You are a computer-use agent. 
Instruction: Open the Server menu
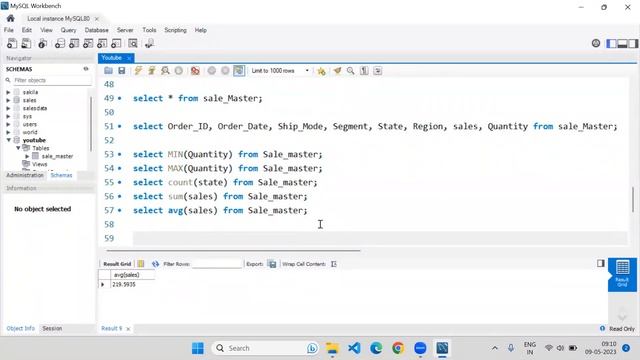pos(125,30)
